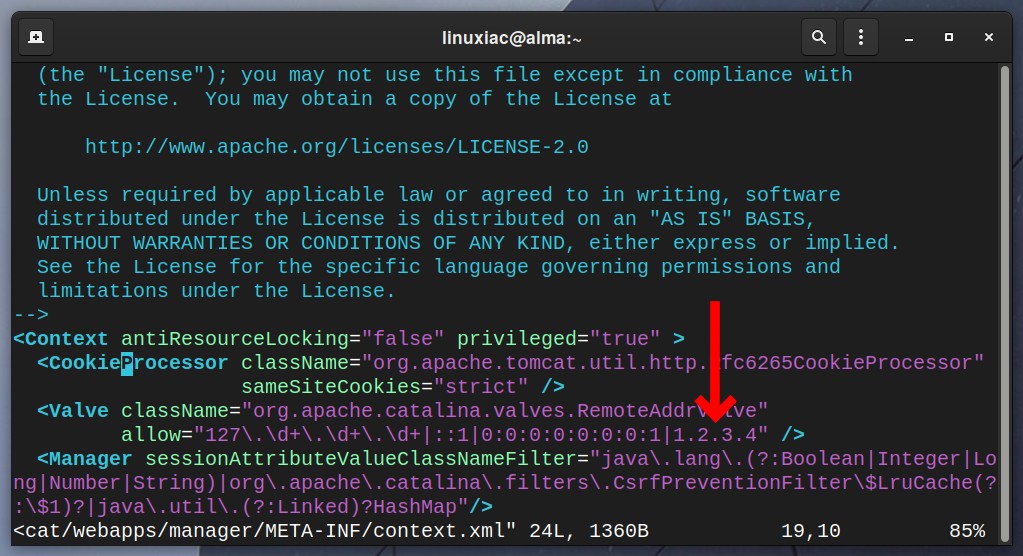Click the HashMap closing text
The image size is (1023, 556).
click(415, 507)
